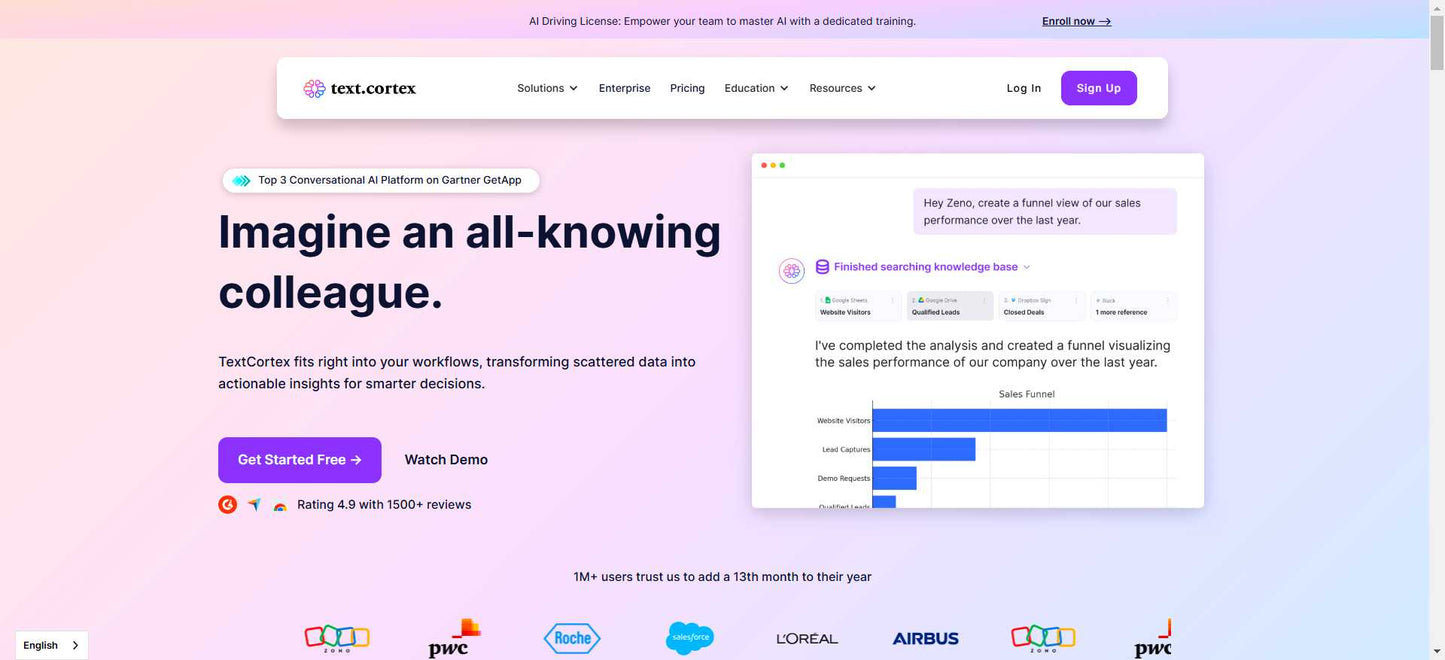The image size is (1445, 660).
Task: Click the Zeno assistant avatar icon
Action: [792, 270]
